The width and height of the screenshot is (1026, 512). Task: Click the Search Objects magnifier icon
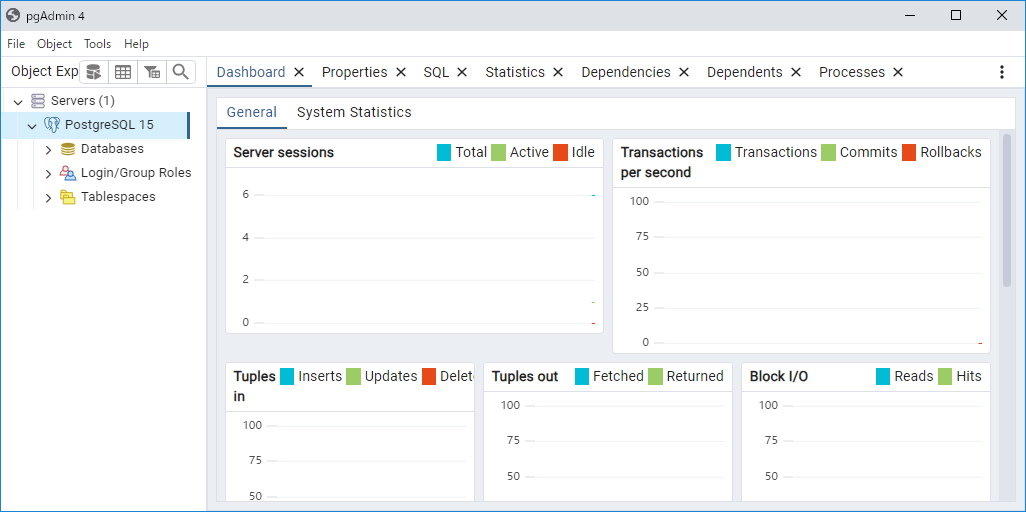[x=180, y=72]
